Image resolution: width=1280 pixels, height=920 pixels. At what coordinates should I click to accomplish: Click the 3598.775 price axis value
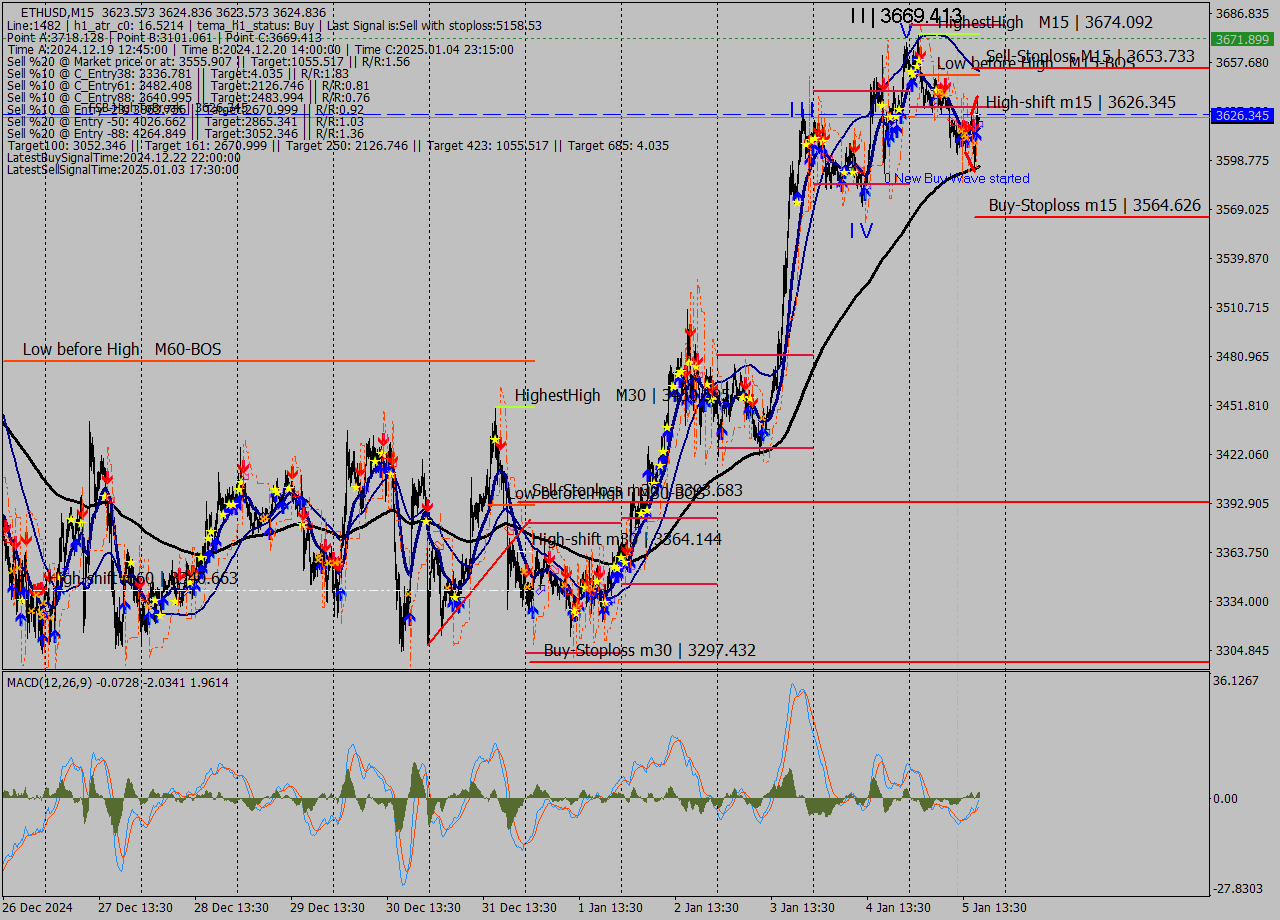(1243, 160)
